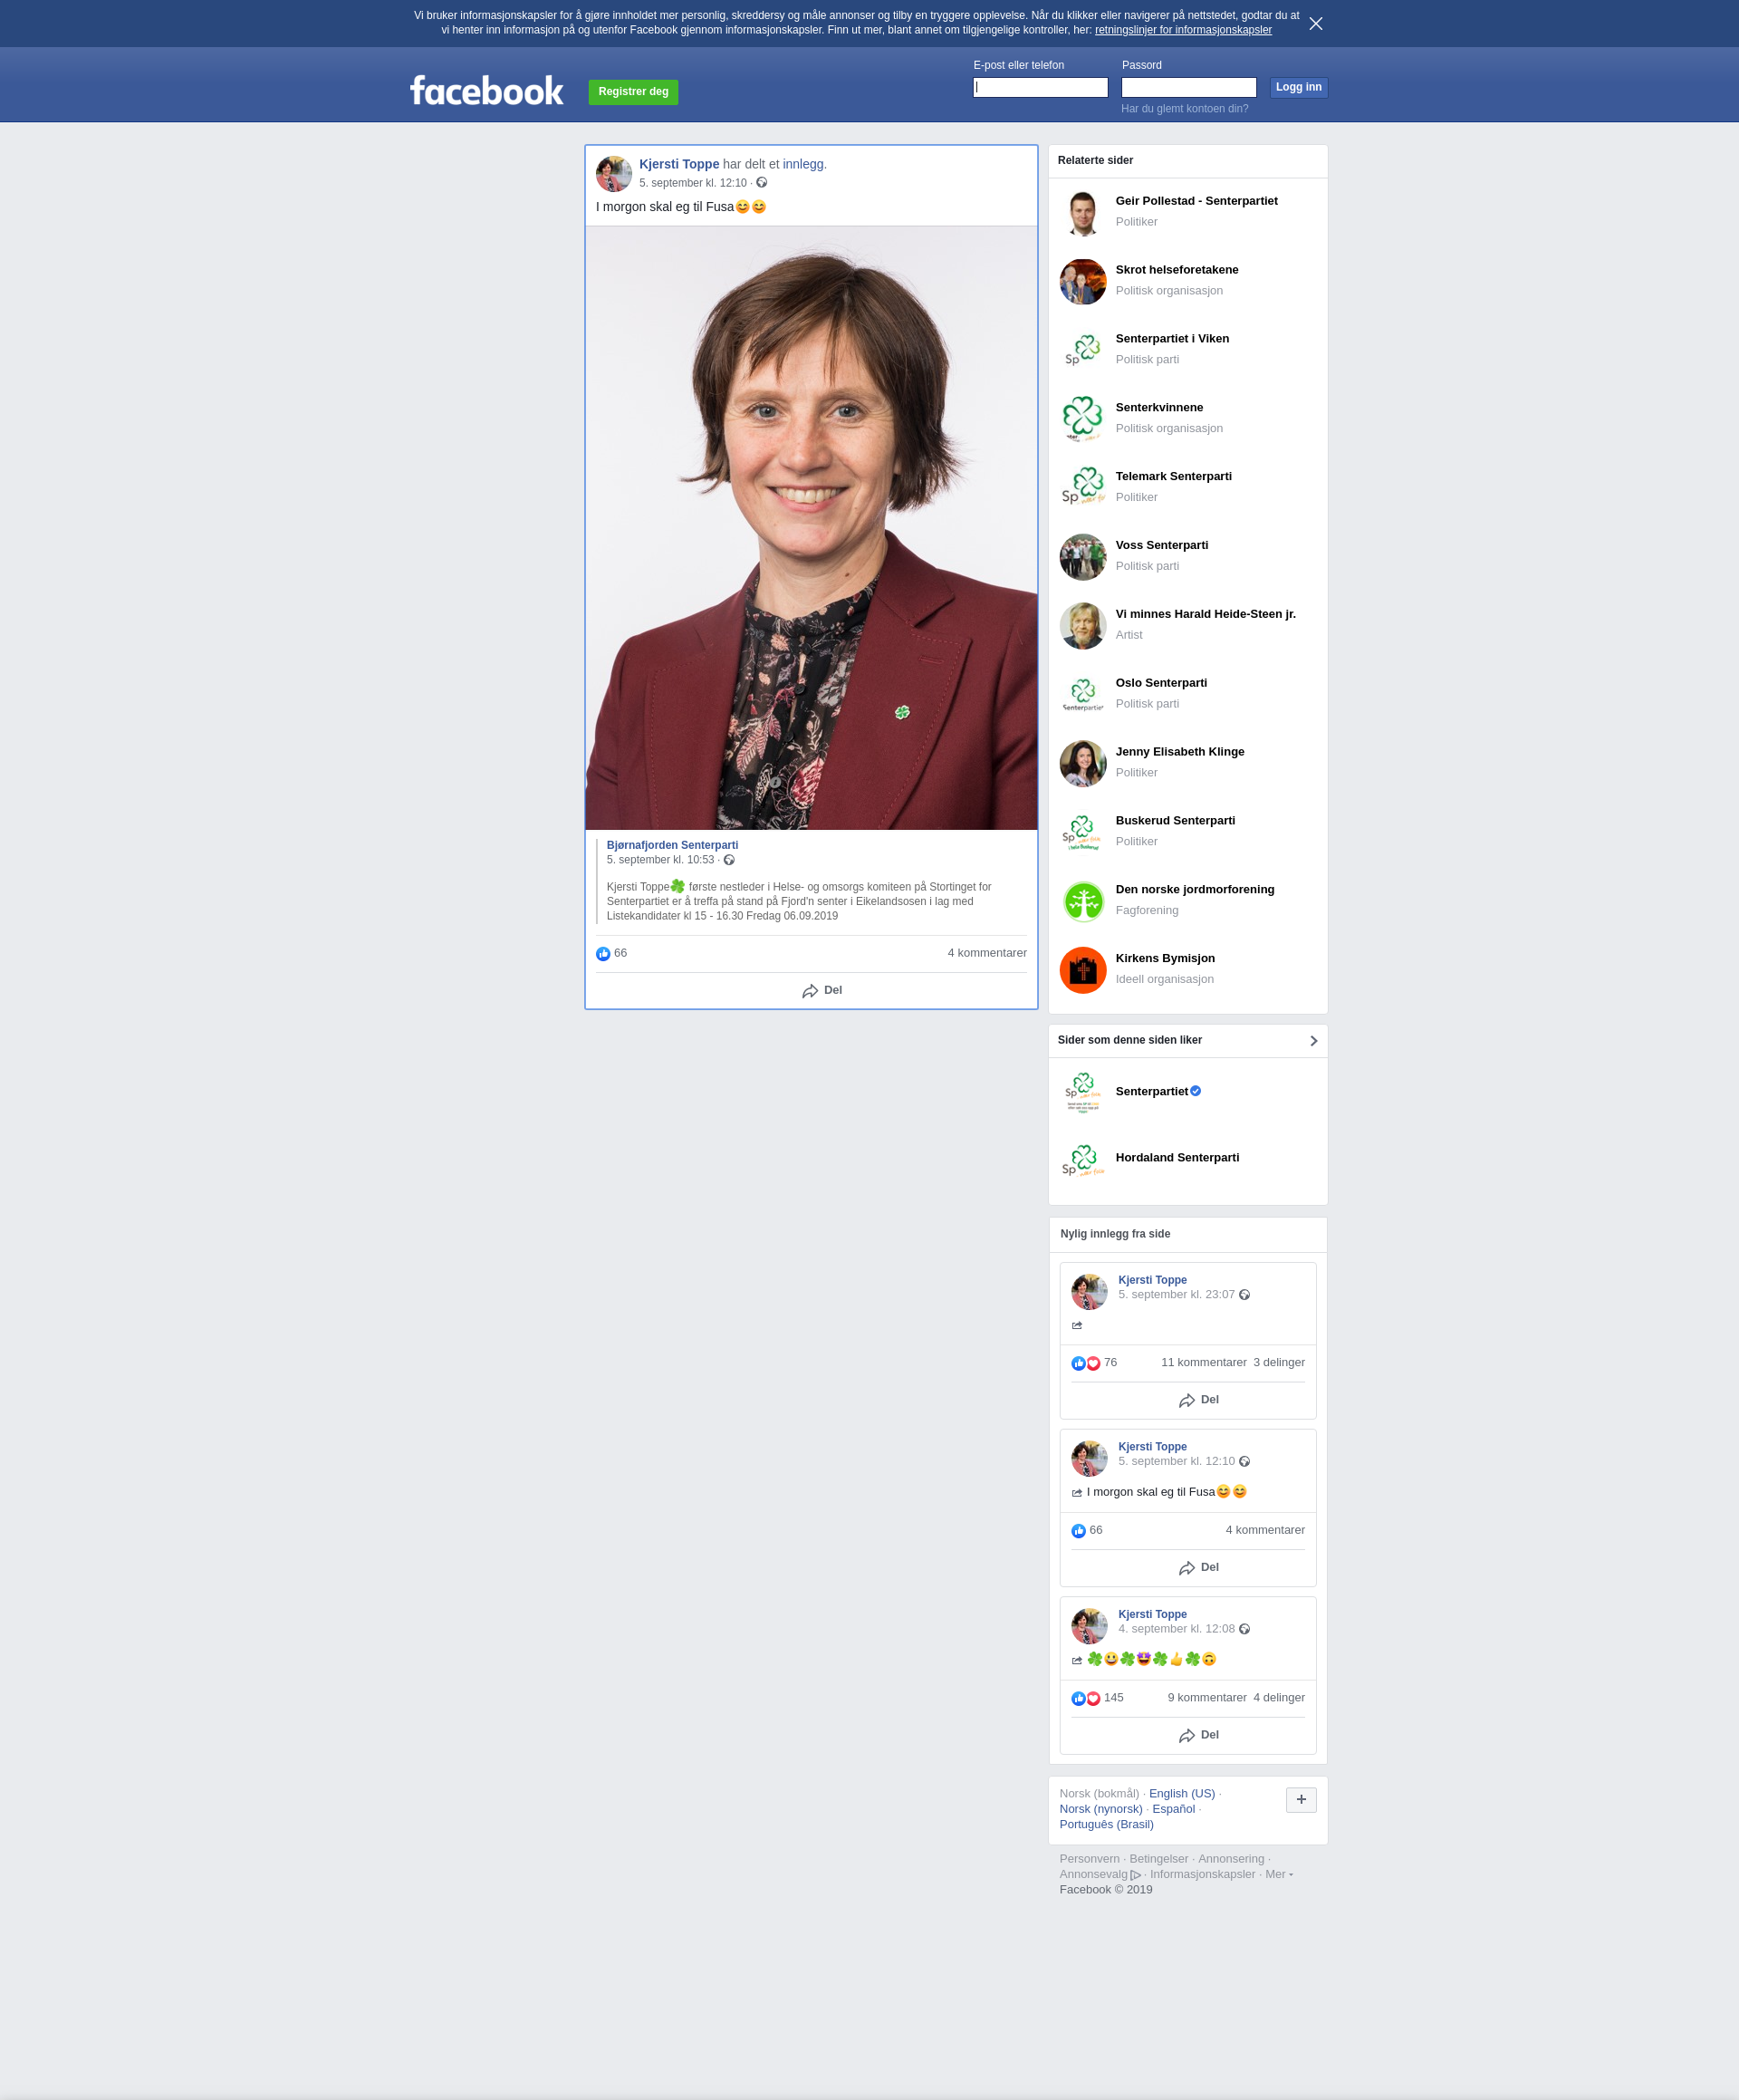Switch language to English (US)
Image resolution: width=1739 pixels, height=2100 pixels.
point(1181,1793)
